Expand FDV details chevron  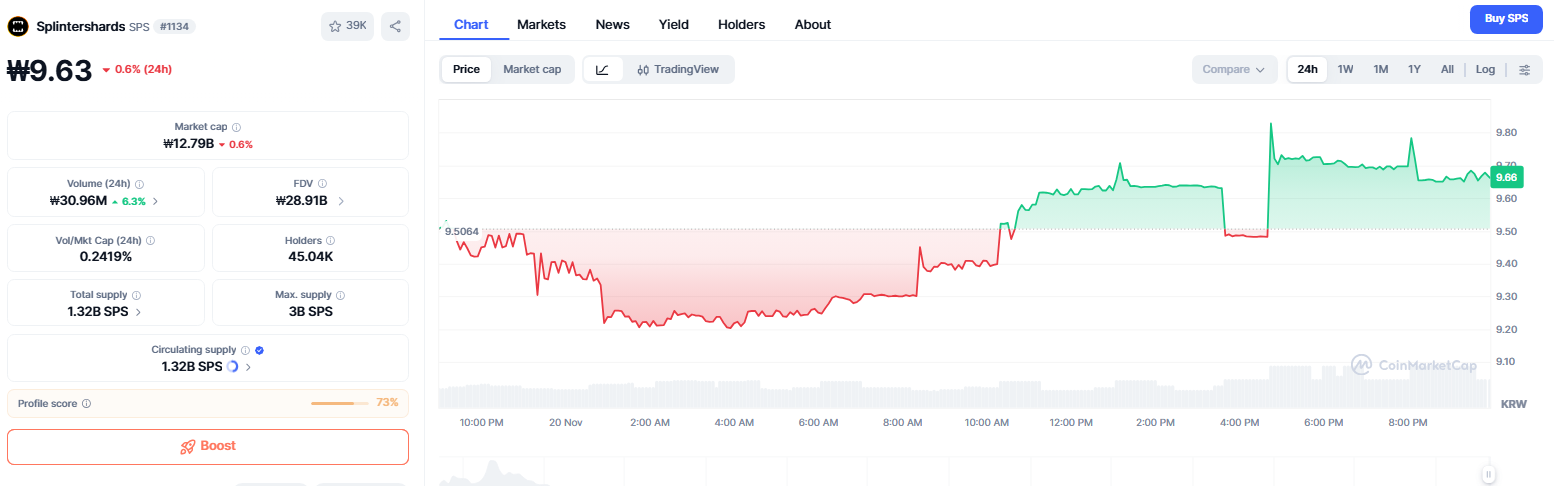(342, 201)
